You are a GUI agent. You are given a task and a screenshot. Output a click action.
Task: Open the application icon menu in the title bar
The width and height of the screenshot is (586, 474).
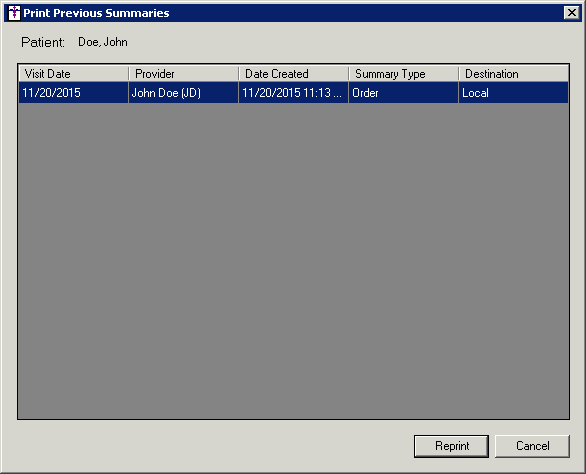14,13
